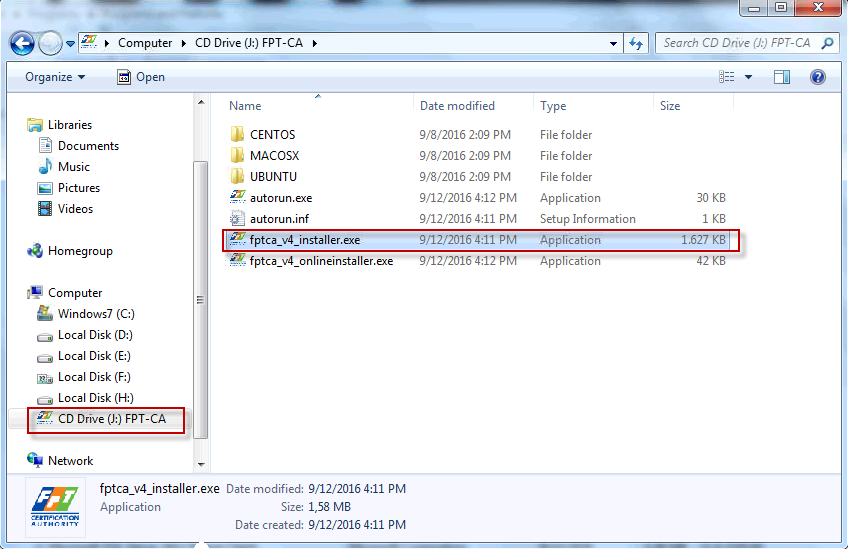Click the search magnifier icon
This screenshot has height=549, width=848.
(827, 43)
